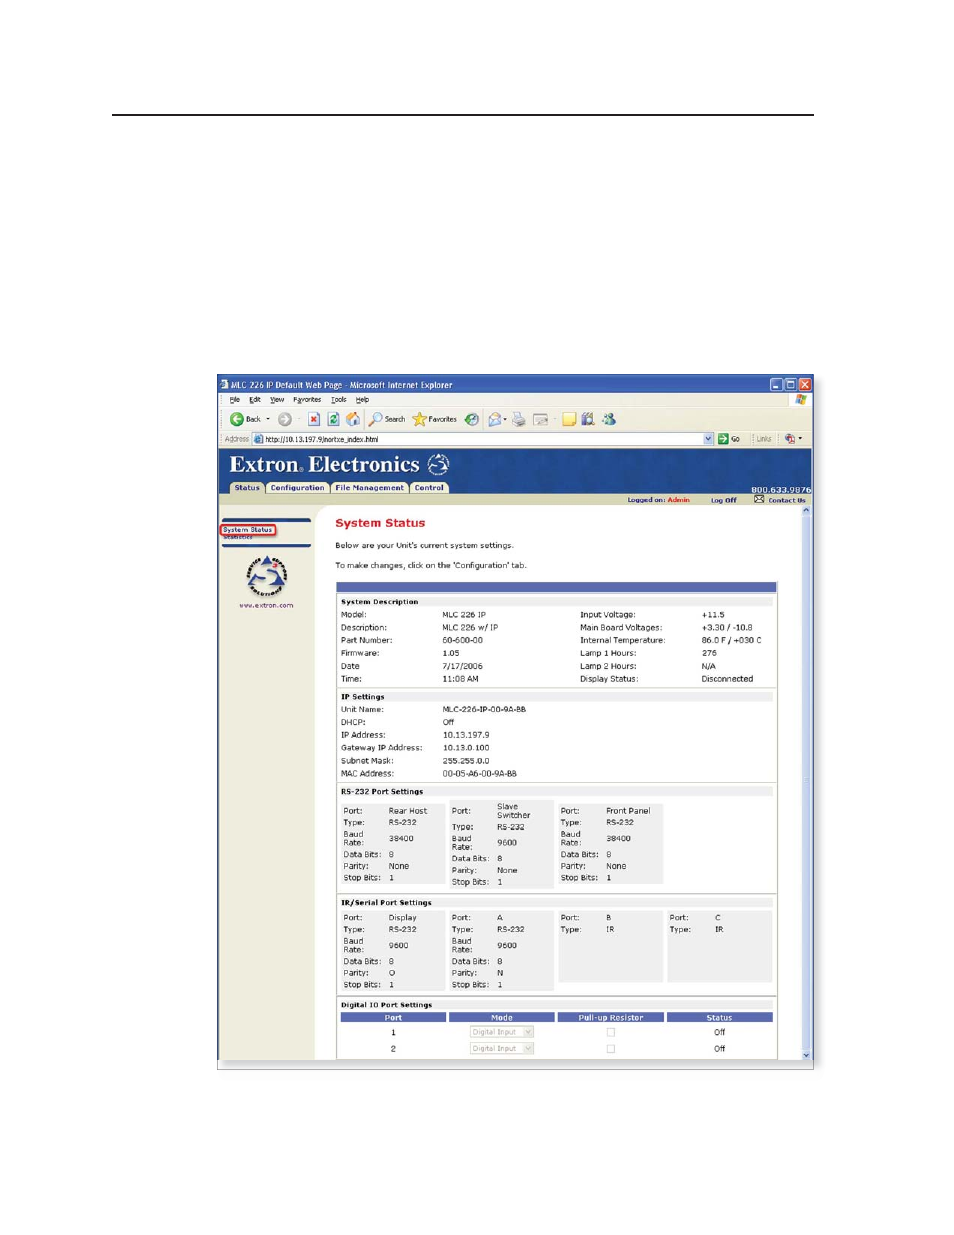Open the System Status sidebar link
Viewport: 954px width, 1235px height.
(x=247, y=530)
